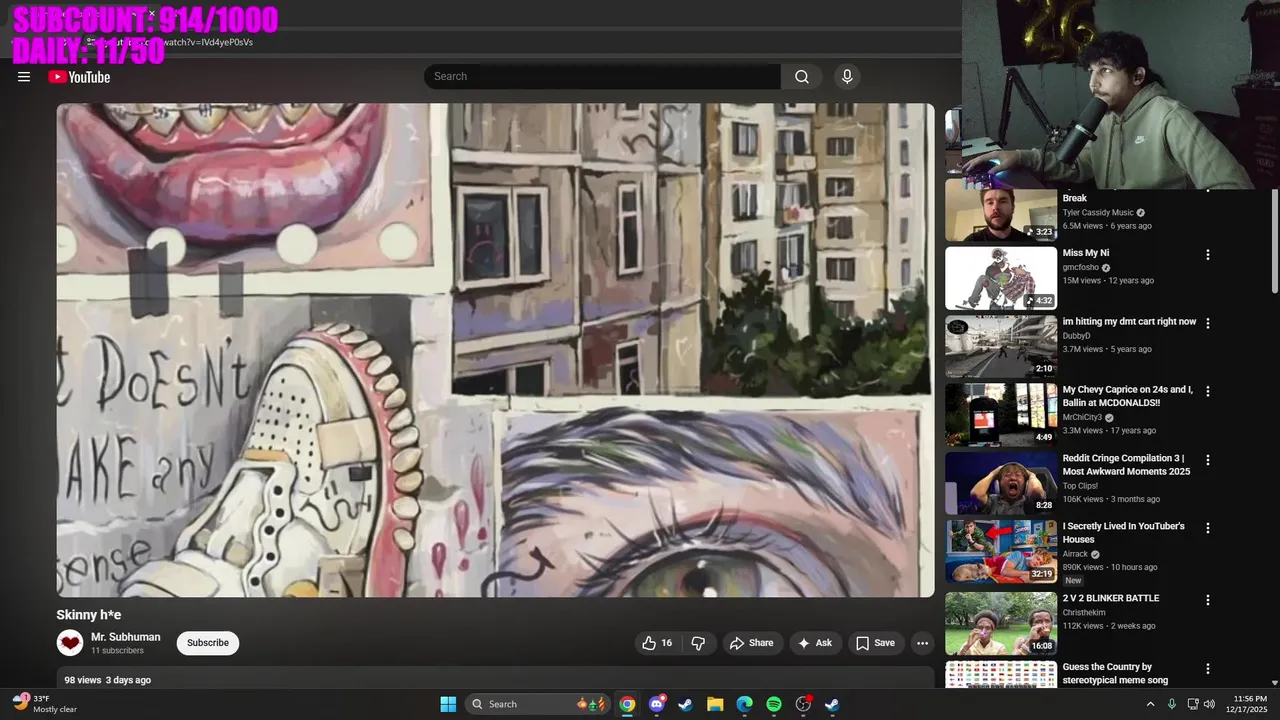Click the Christhekim channel name
The image size is (1280, 720).
tap(1084, 612)
